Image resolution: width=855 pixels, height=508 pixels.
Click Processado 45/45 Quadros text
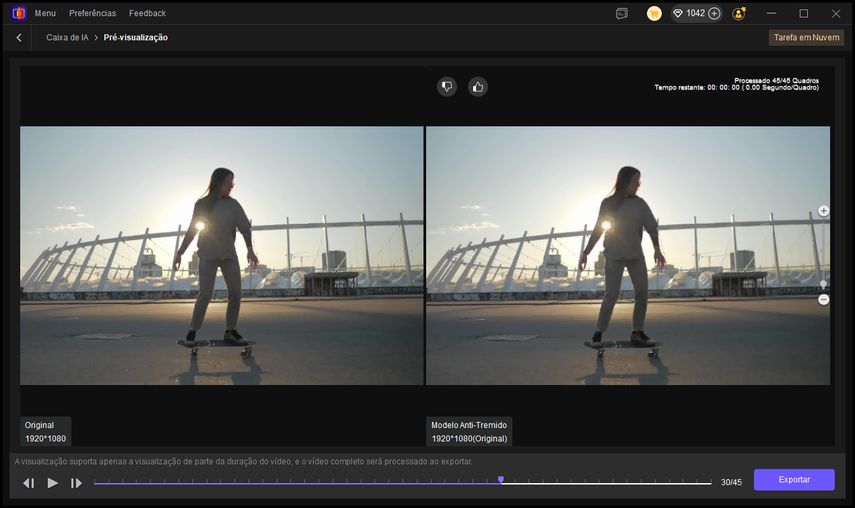pyautogui.click(x=776, y=81)
